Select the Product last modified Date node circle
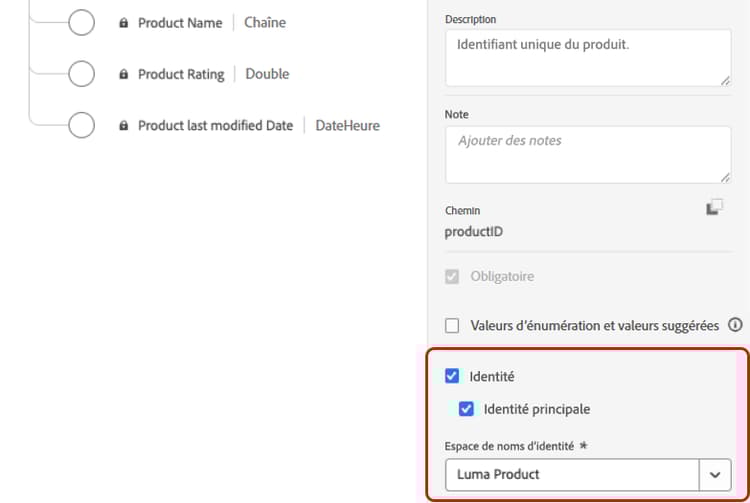Image resolution: width=750 pixels, height=503 pixels. (x=81, y=126)
